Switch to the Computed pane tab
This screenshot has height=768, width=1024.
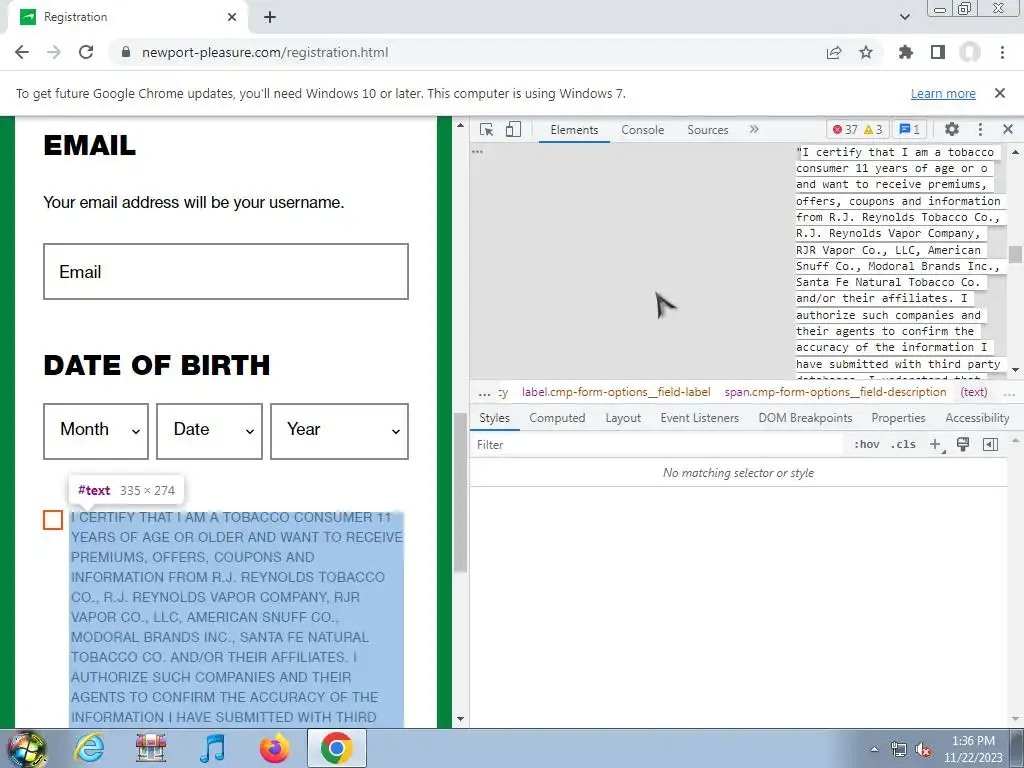[557, 418]
